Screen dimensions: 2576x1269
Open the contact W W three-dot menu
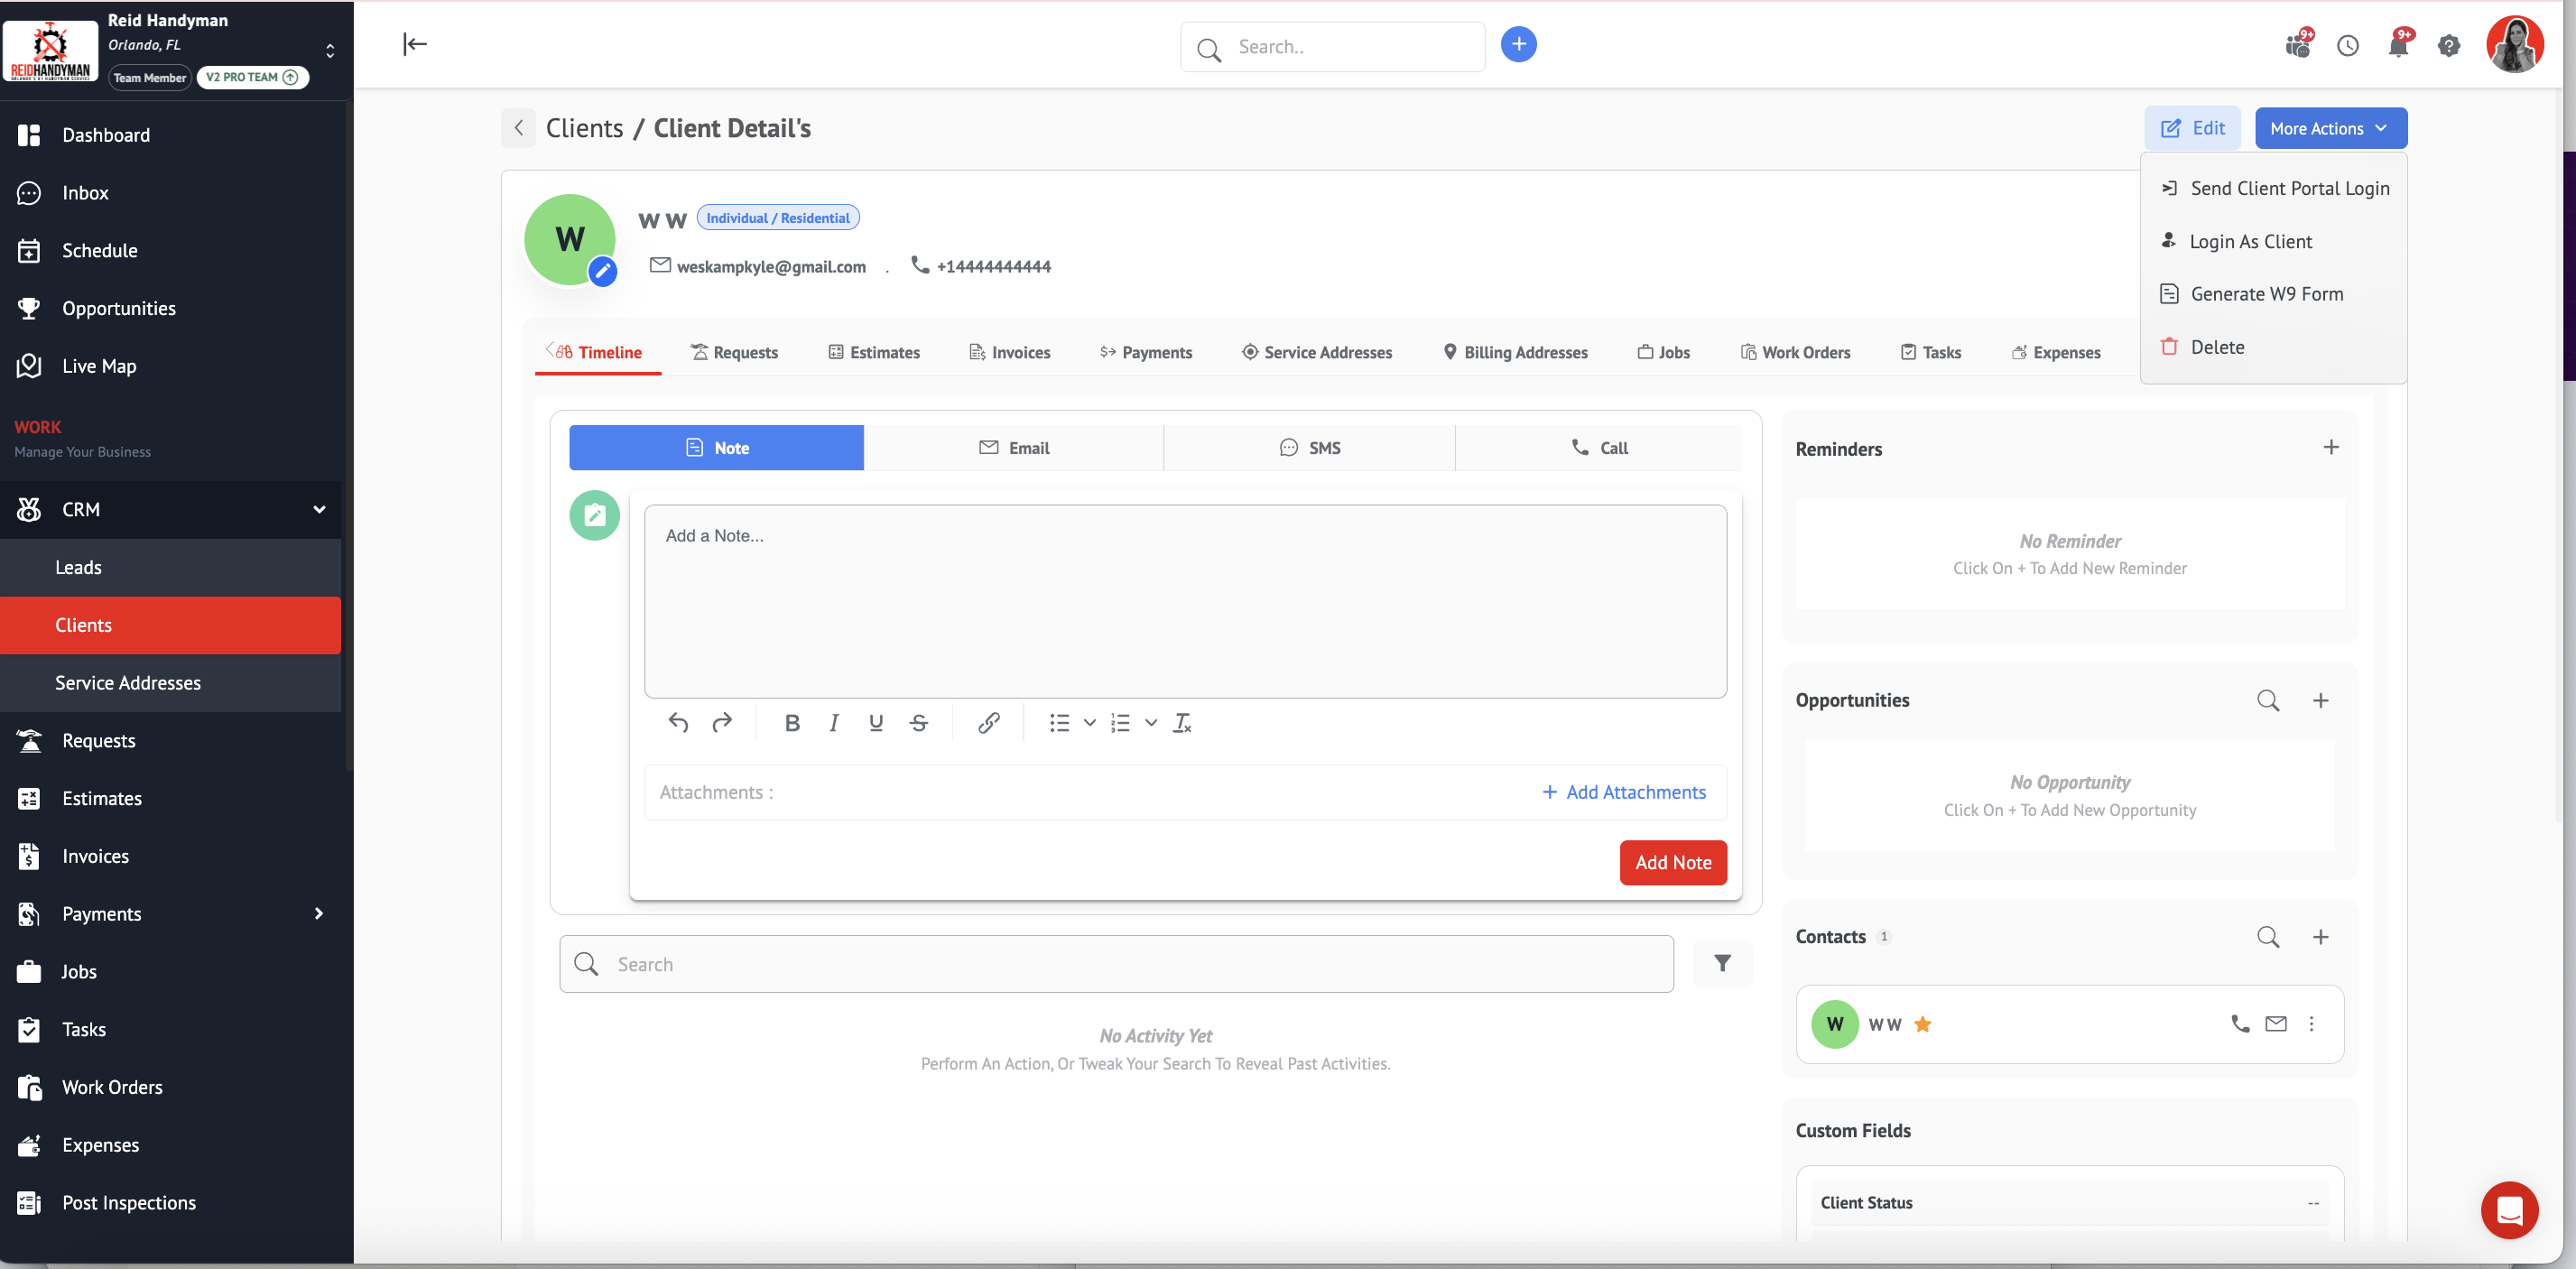coord(2311,1024)
